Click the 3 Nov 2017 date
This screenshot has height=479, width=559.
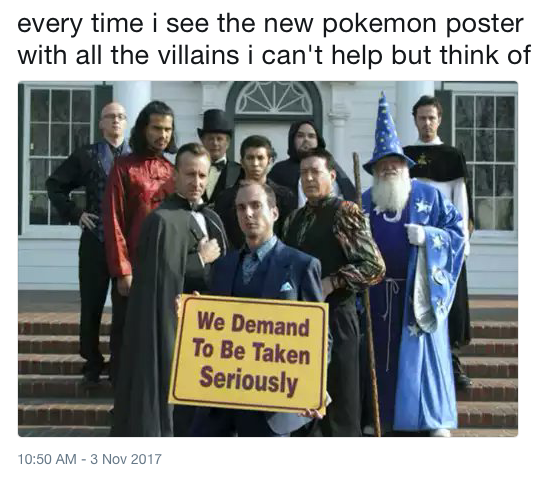(126, 459)
